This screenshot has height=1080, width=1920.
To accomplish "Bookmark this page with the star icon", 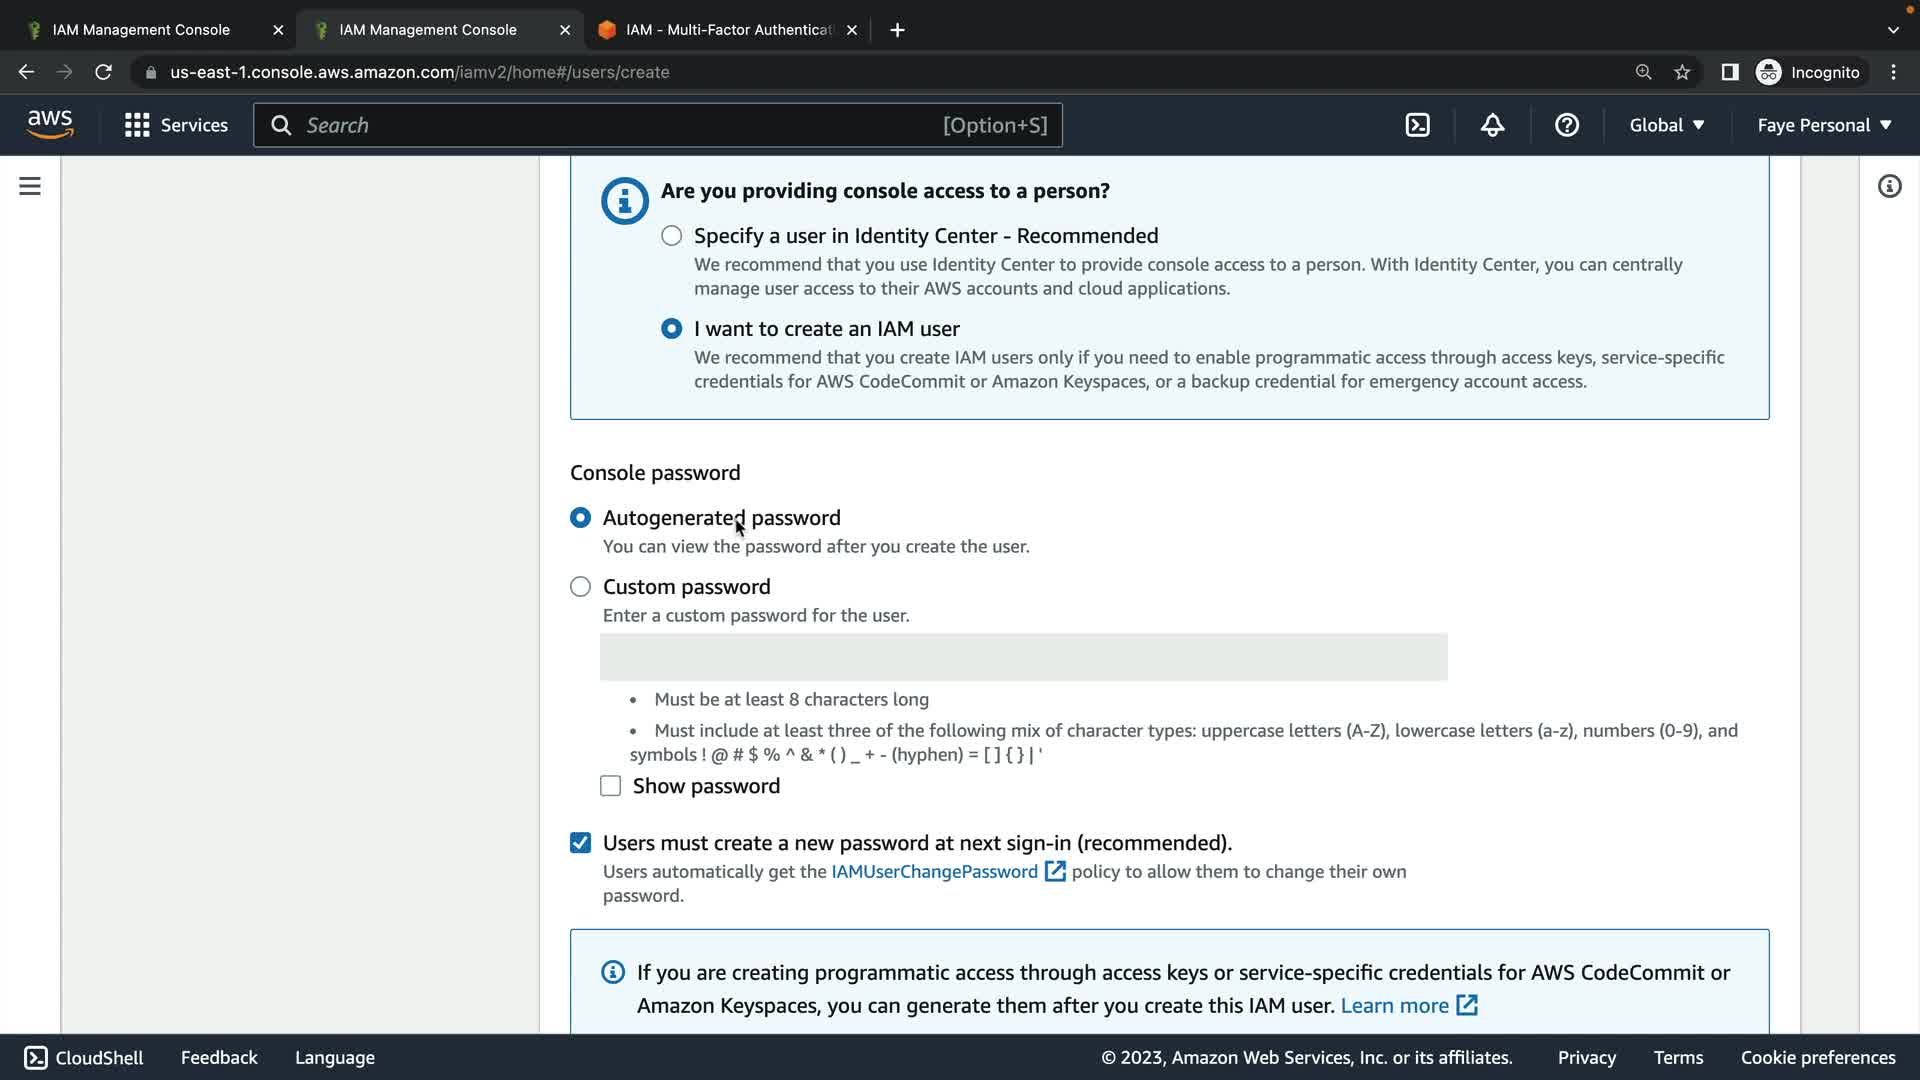I will click(x=1682, y=72).
